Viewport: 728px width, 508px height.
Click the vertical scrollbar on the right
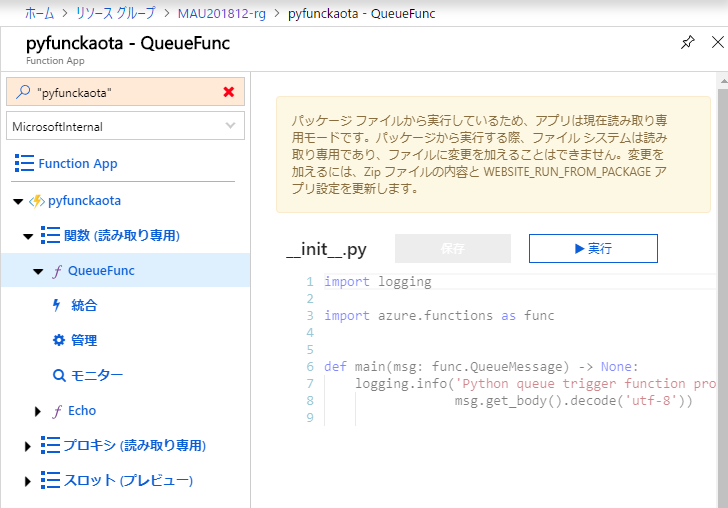click(x=722, y=297)
